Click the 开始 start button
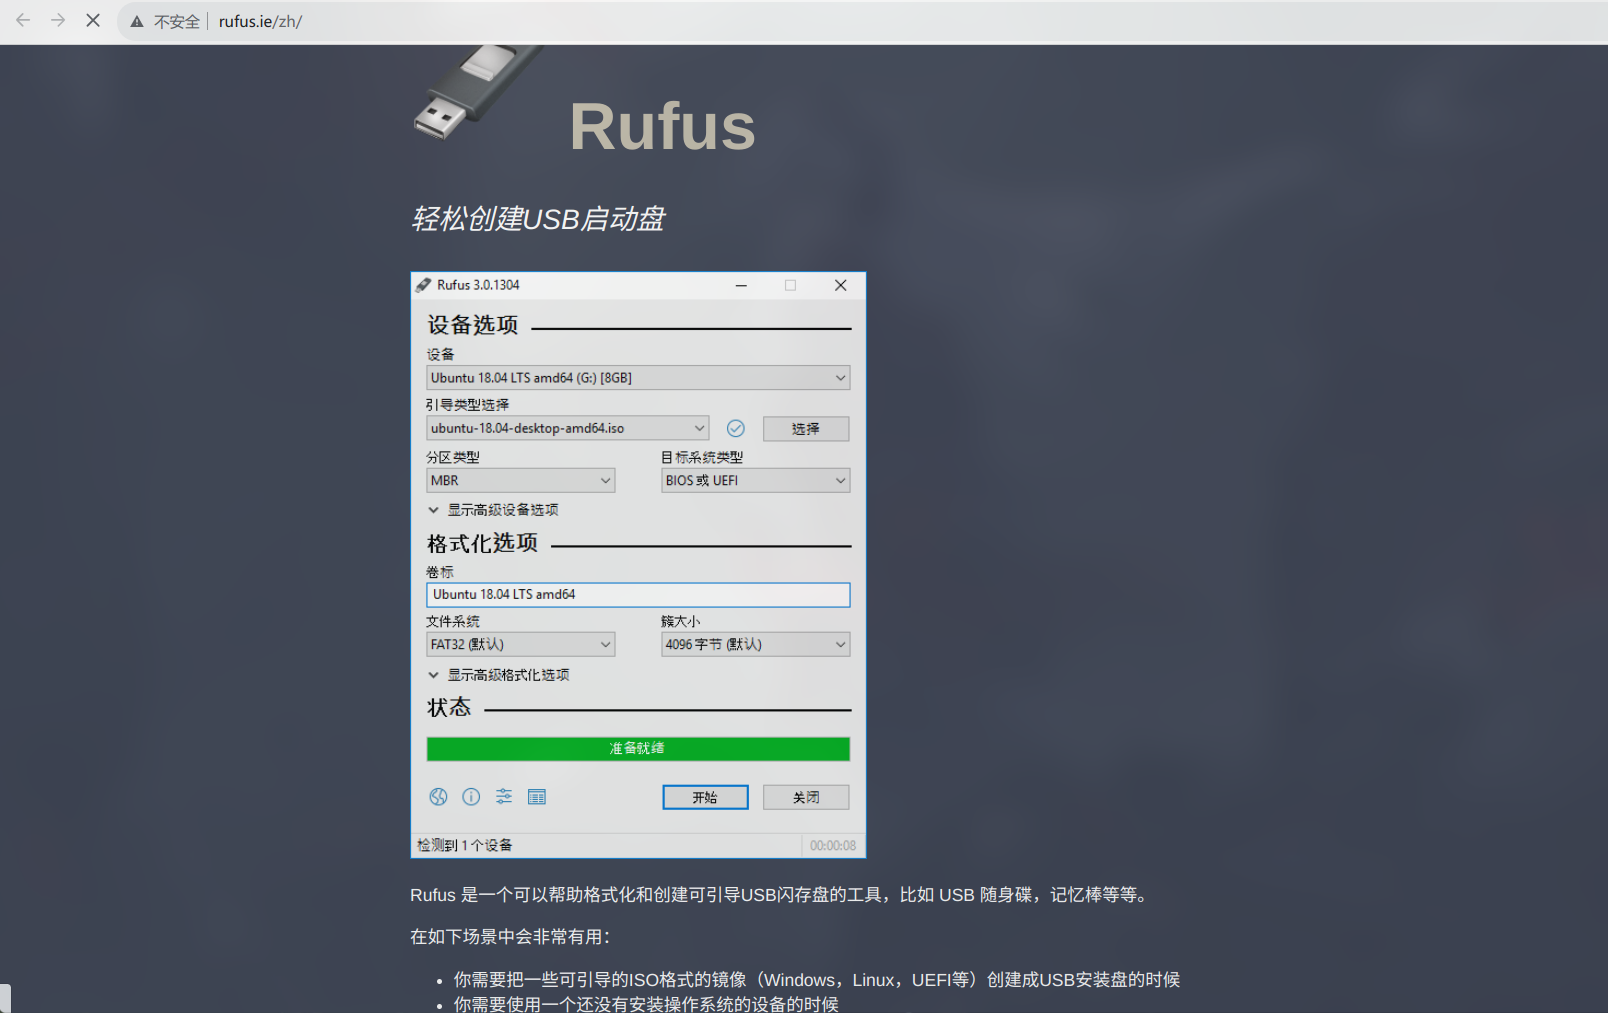1608x1013 pixels. (705, 797)
